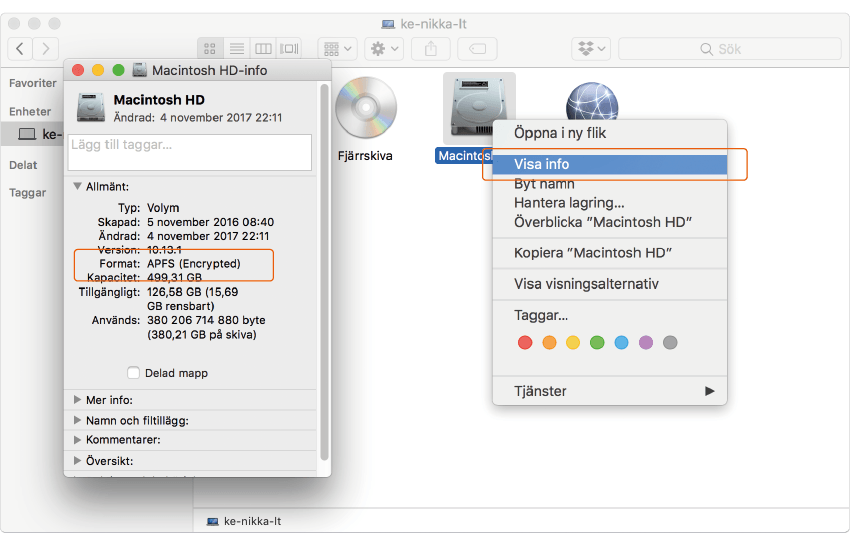
Task: Open the gear action menu
Action: [384, 48]
